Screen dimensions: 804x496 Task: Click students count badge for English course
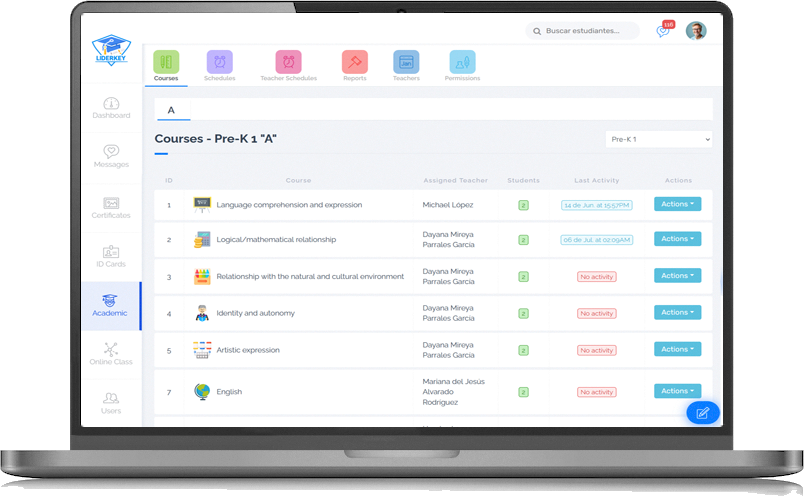[523, 392]
